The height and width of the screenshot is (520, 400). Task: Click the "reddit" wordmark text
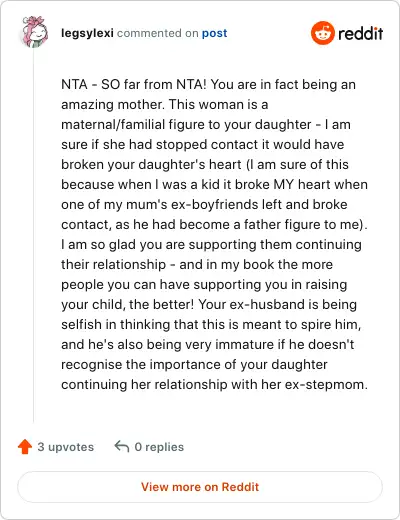tap(360, 33)
